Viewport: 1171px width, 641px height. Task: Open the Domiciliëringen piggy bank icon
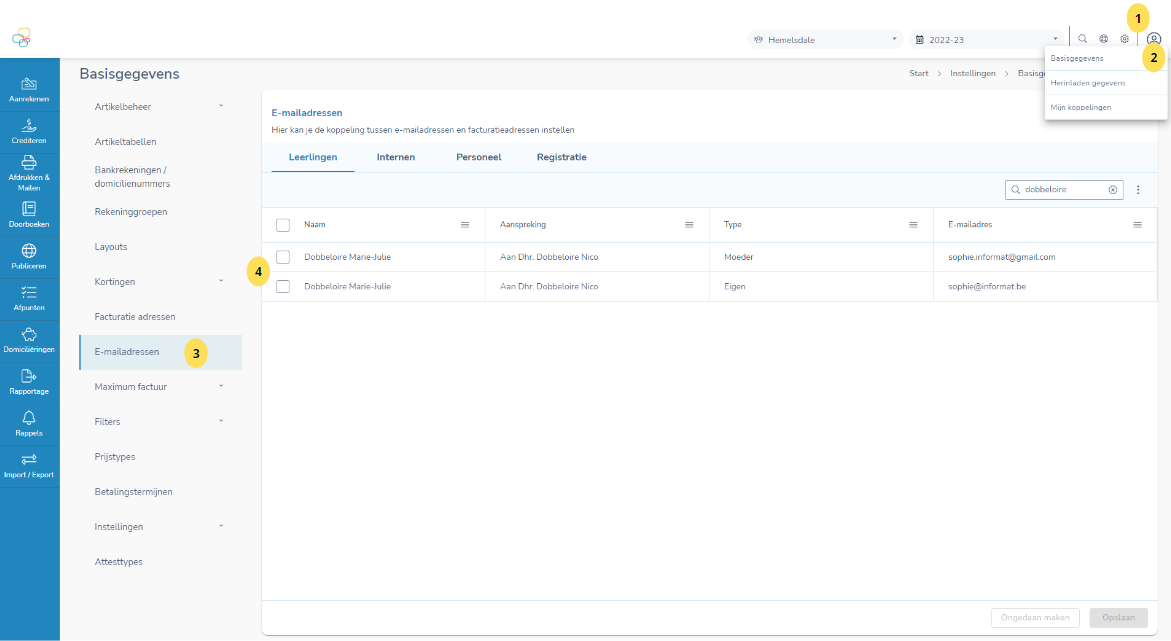[x=29, y=334]
